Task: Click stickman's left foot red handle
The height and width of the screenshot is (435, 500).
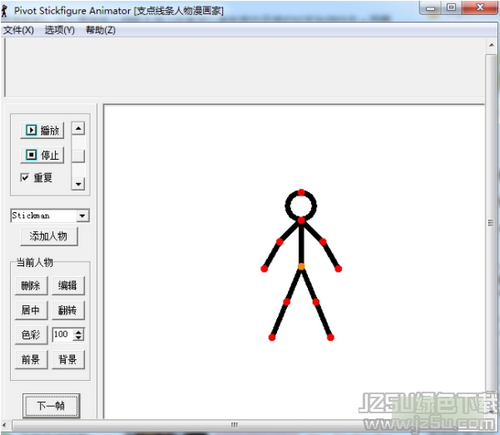Action: coord(272,338)
